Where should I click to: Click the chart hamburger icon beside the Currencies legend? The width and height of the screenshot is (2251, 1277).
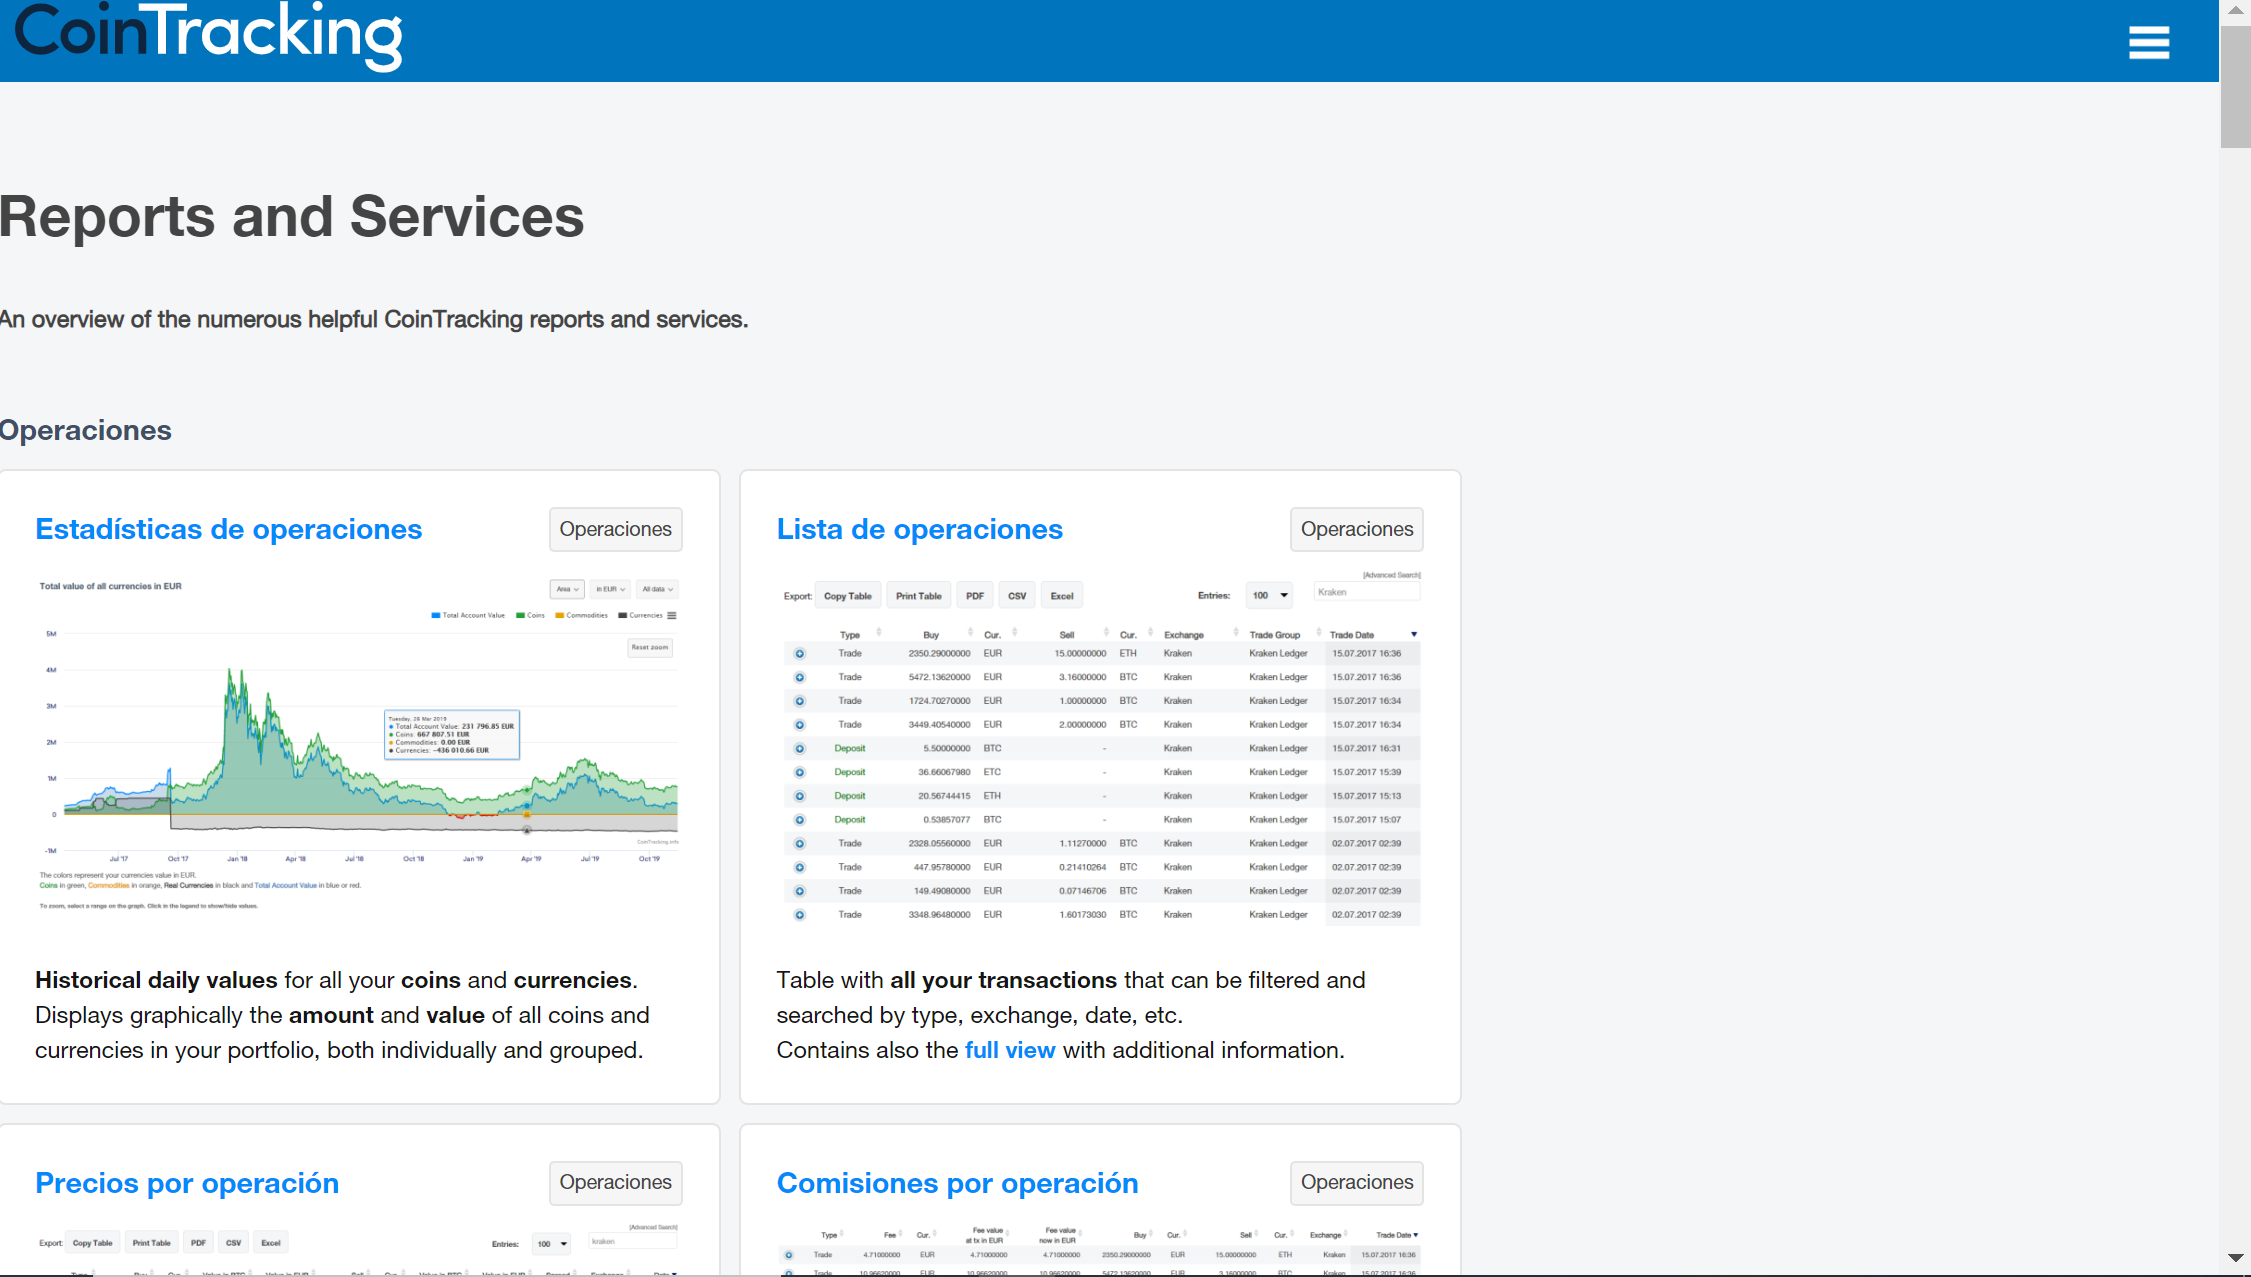(672, 615)
